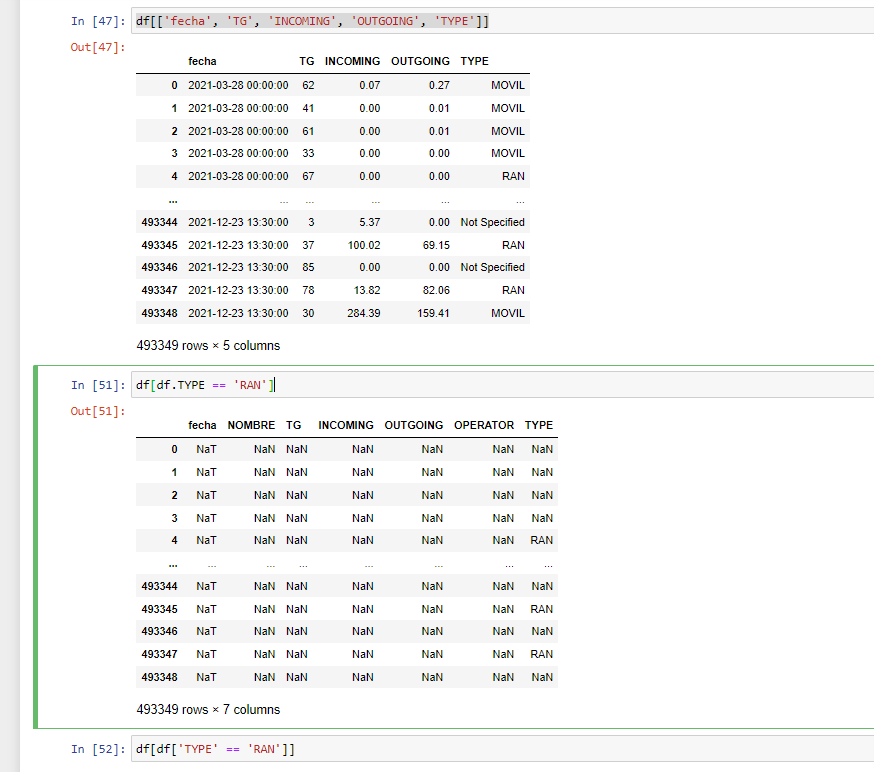
Task: Click index 493348 in the Out[51] table
Action: pyautogui.click(x=159, y=677)
